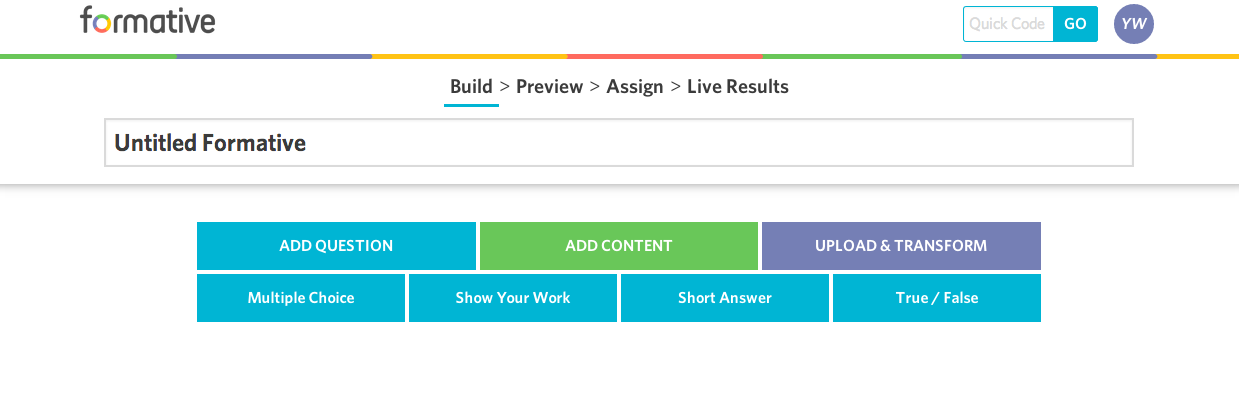Add a Multiple Choice question
Viewport: 1239px width, 407px height.
[301, 298]
